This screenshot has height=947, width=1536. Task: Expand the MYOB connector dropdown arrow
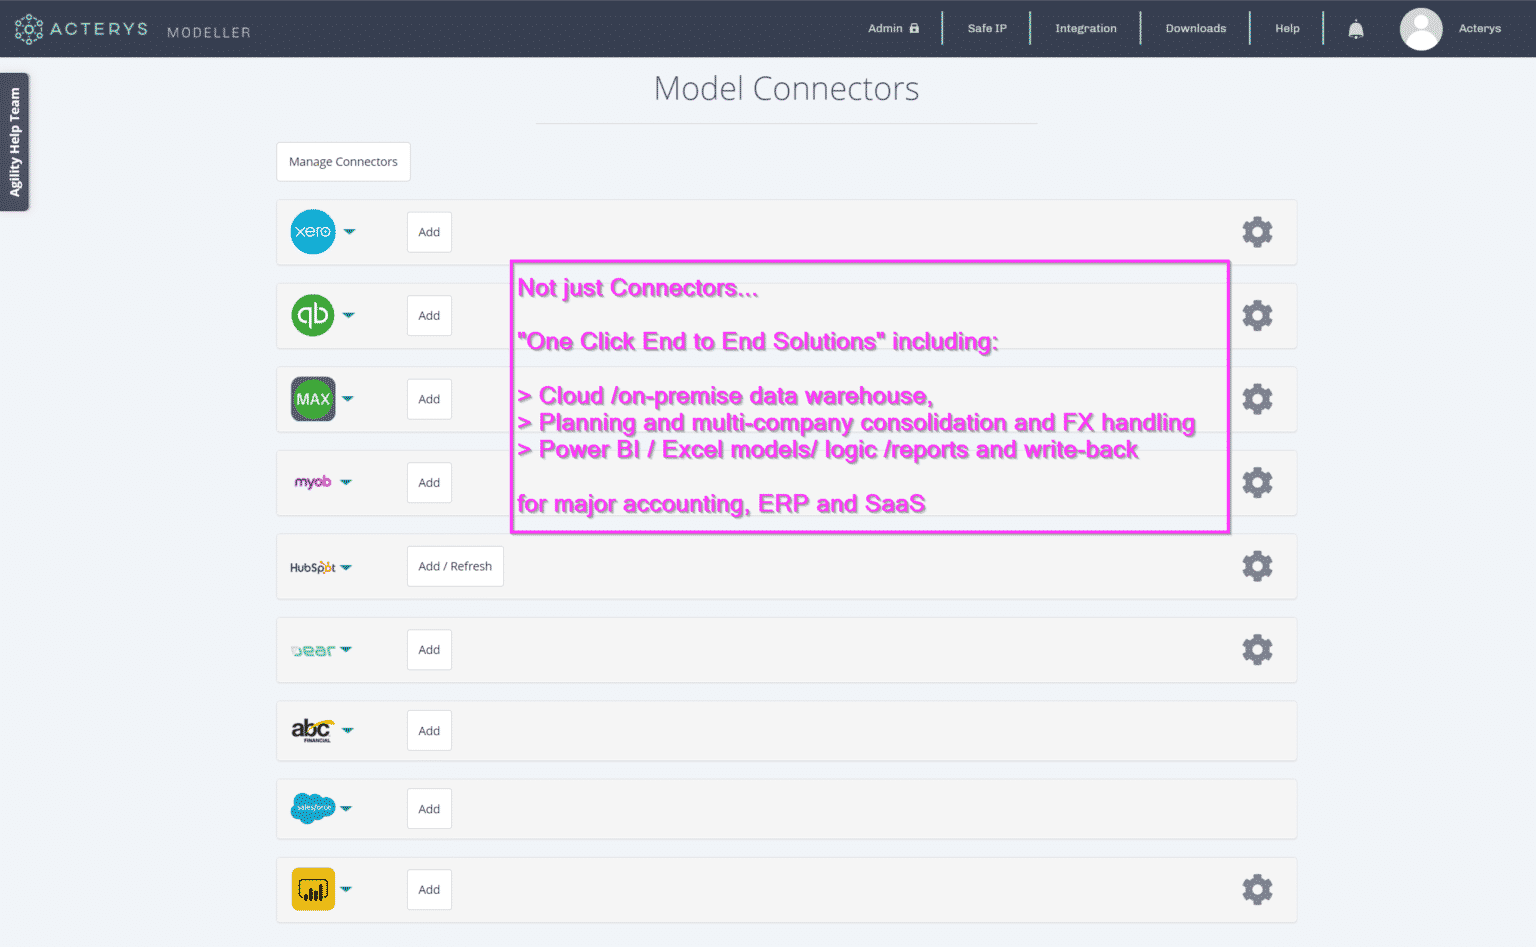(346, 482)
